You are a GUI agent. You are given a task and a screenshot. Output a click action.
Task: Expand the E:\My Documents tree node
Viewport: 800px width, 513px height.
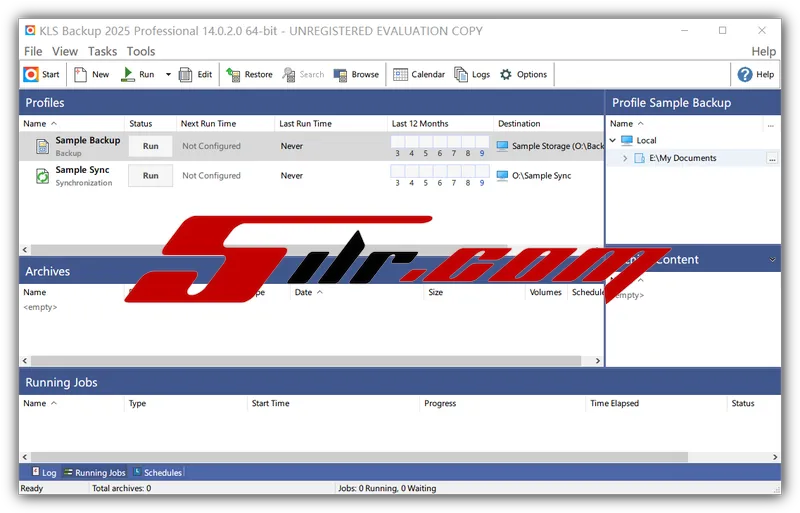tap(625, 158)
